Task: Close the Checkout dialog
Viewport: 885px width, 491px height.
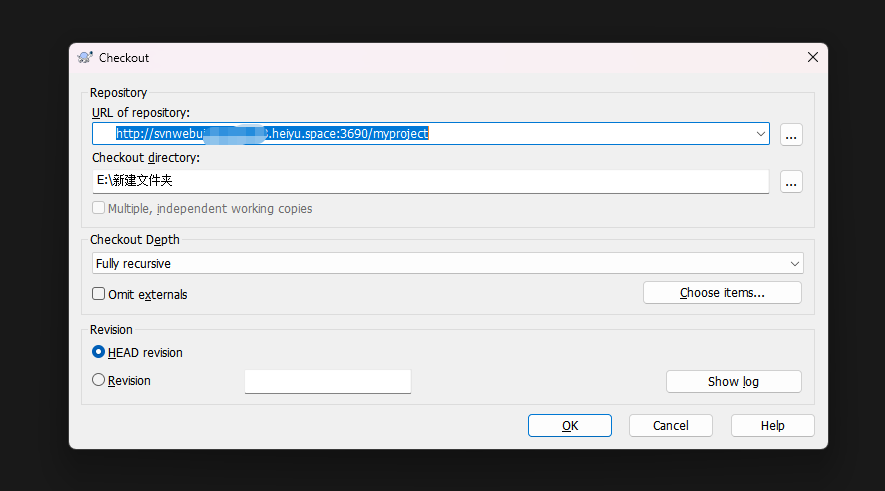Action: pos(813,57)
